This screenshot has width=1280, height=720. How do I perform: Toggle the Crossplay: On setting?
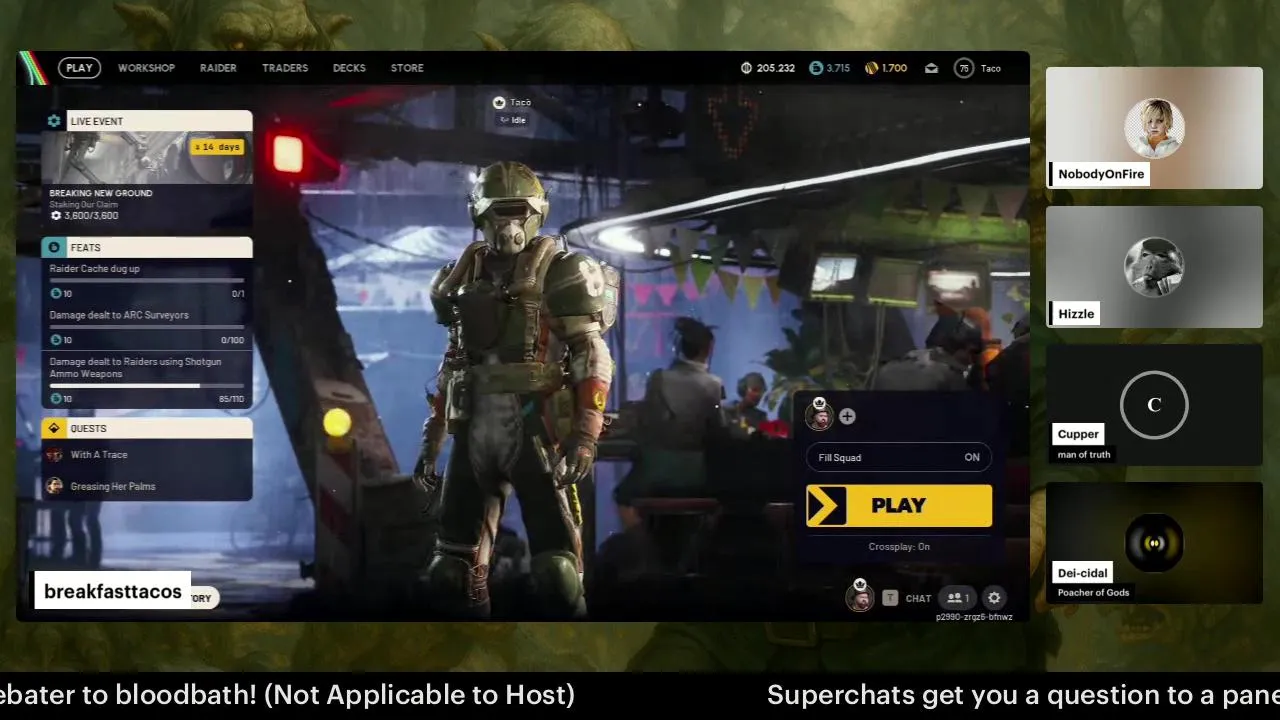point(899,547)
